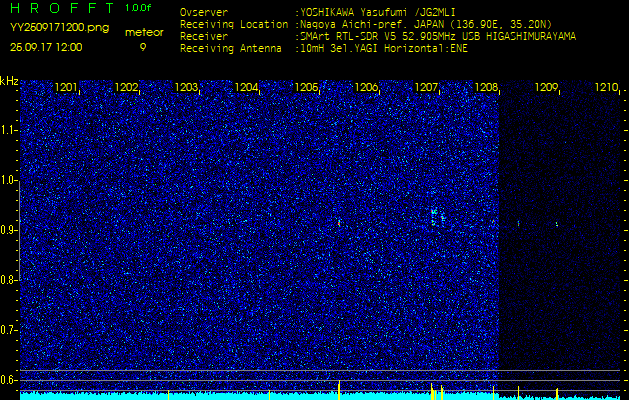Click the bright echo cluster at 1207
Image resolution: width=629 pixels, height=400 pixels.
(437, 217)
